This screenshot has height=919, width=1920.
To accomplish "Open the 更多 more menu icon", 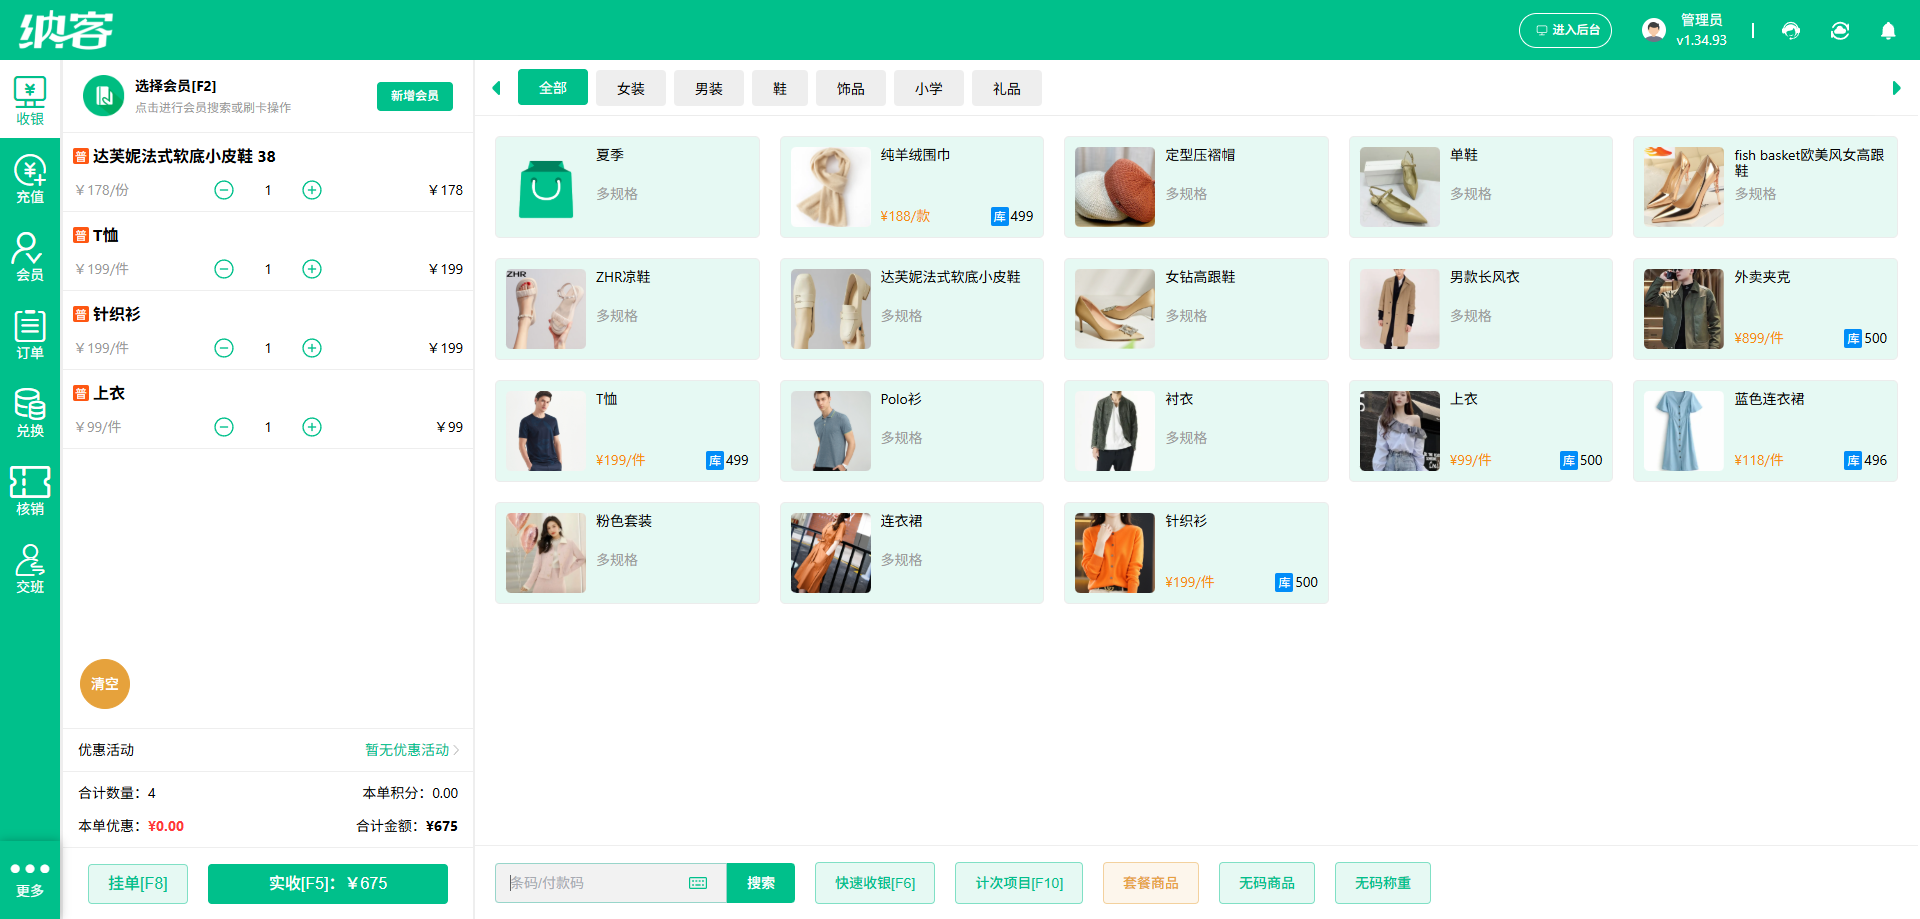I will pos(30,880).
